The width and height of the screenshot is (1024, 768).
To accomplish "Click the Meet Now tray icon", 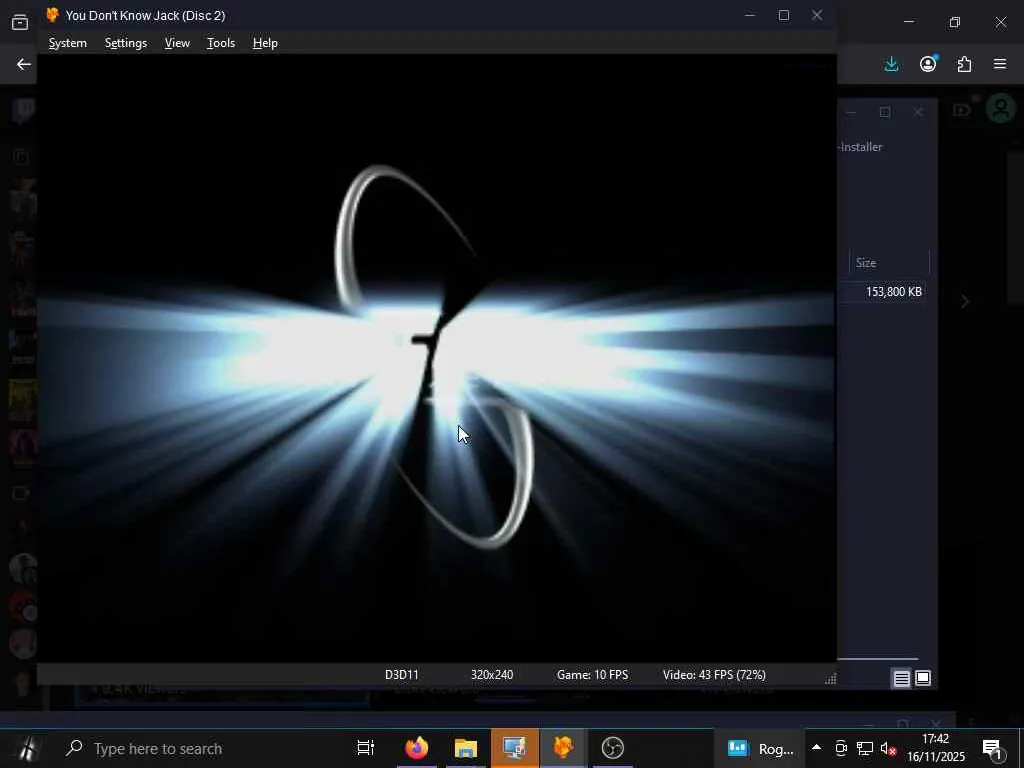I will point(841,748).
